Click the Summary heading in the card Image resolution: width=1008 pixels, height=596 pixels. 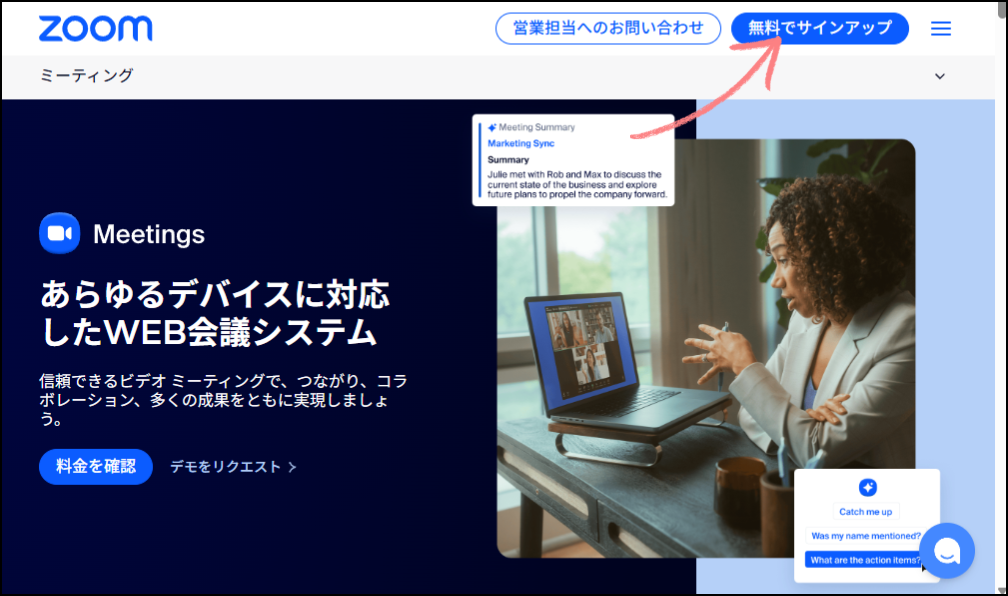tap(508, 159)
